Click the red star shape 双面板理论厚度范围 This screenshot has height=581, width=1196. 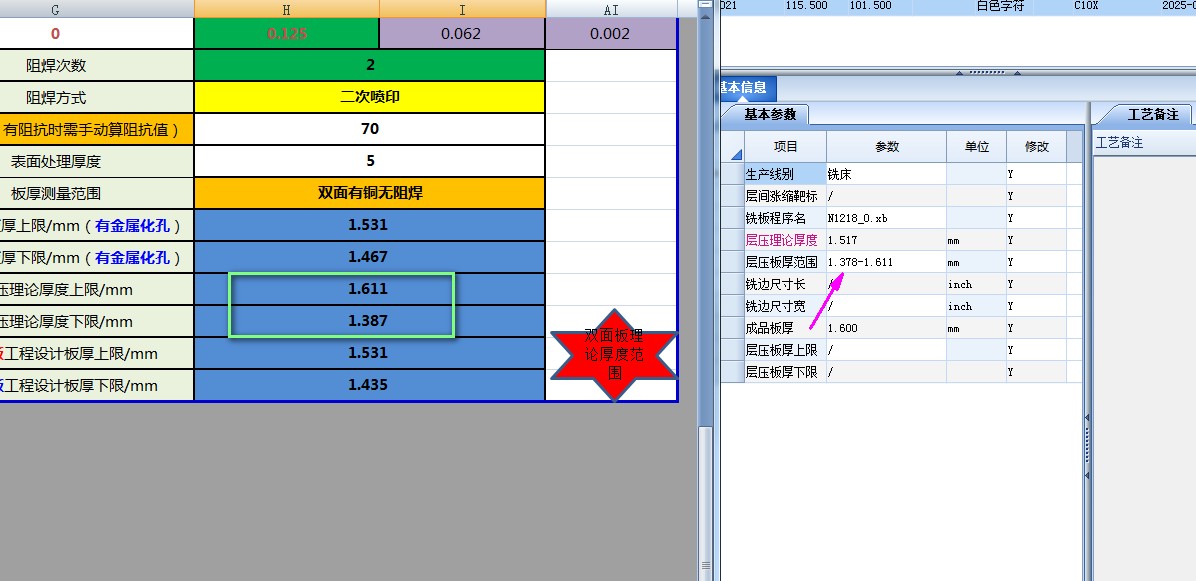(614, 355)
